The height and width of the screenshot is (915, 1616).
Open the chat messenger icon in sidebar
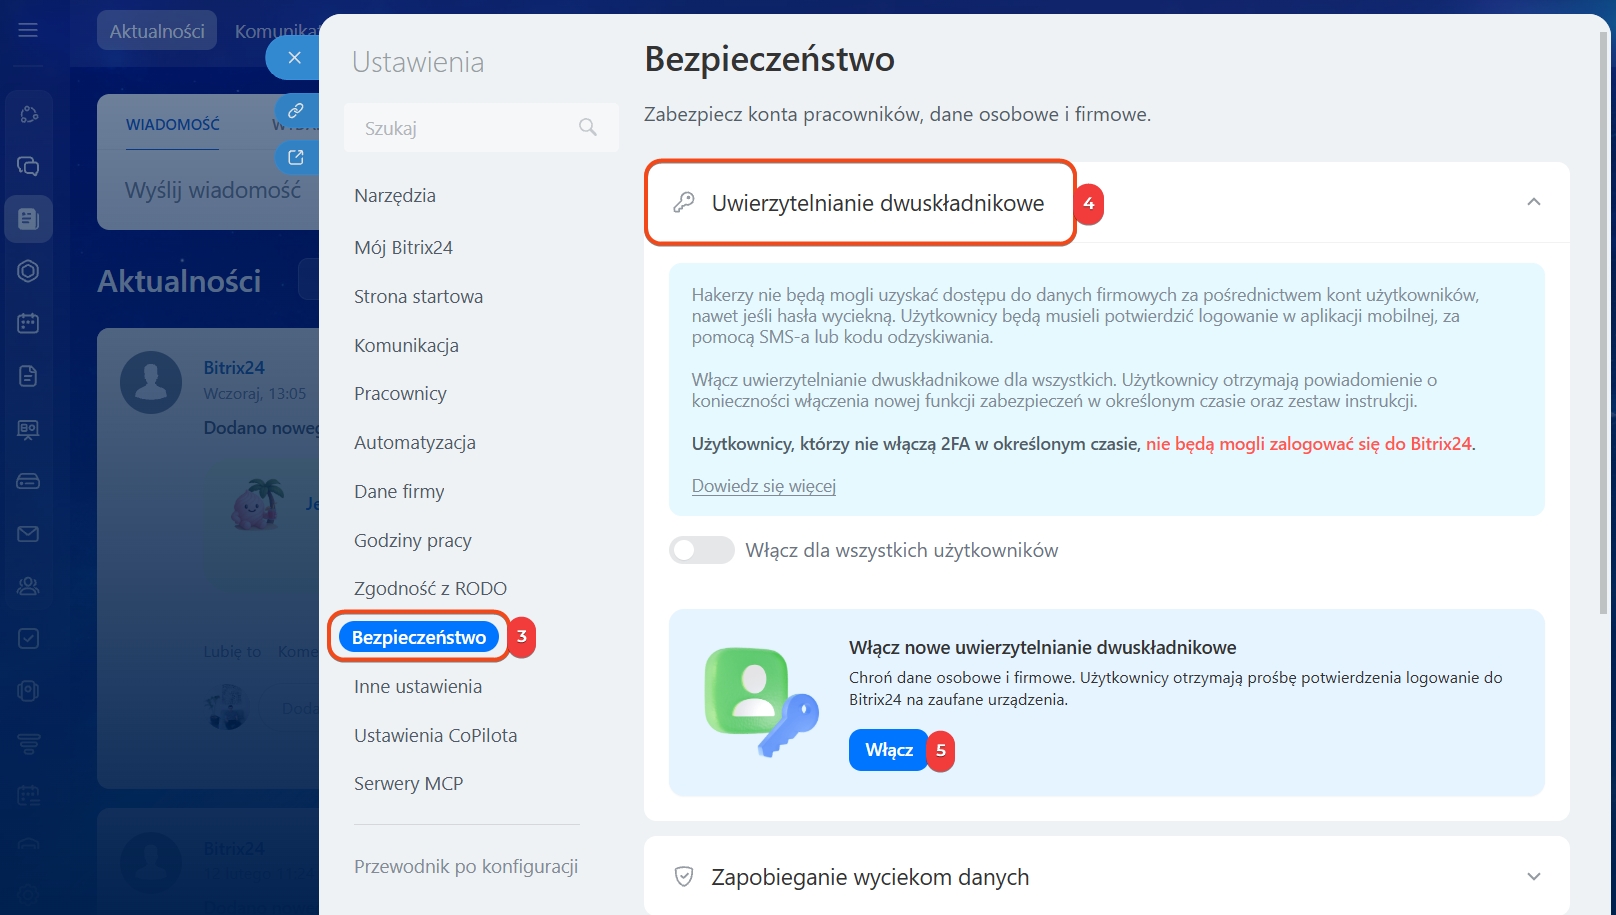coord(28,166)
